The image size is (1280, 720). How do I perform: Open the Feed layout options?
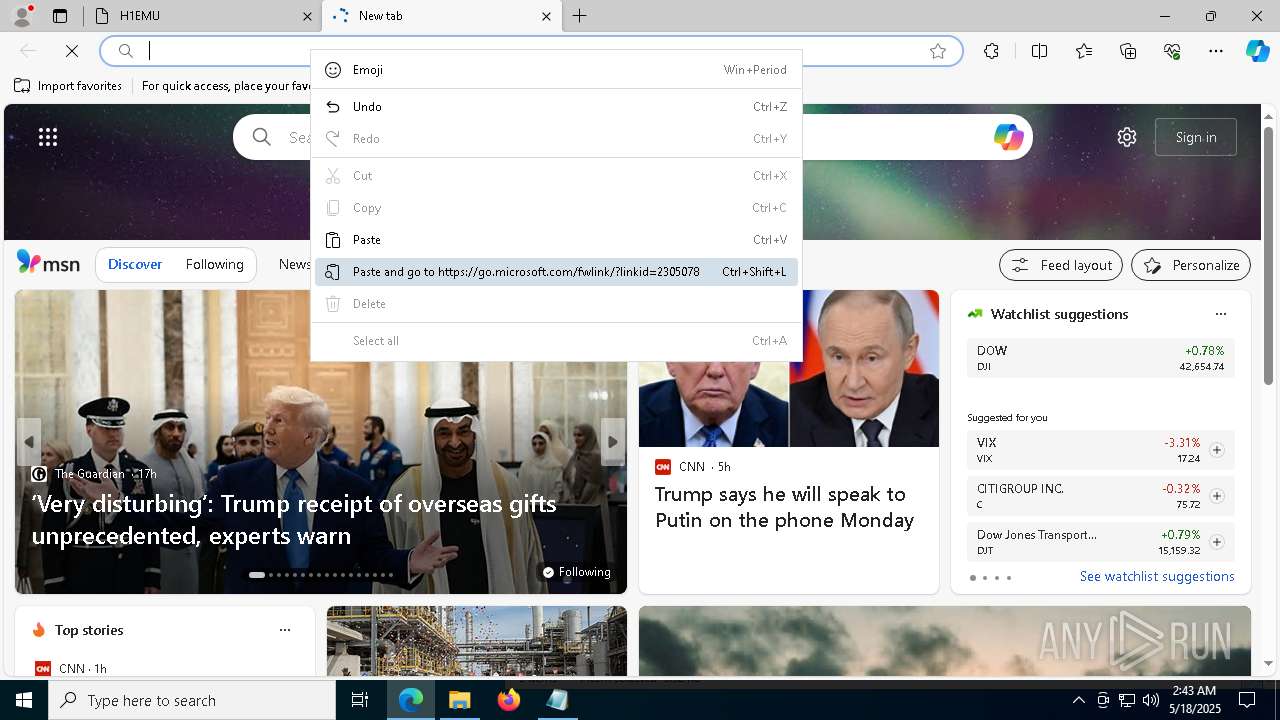click(1062, 265)
